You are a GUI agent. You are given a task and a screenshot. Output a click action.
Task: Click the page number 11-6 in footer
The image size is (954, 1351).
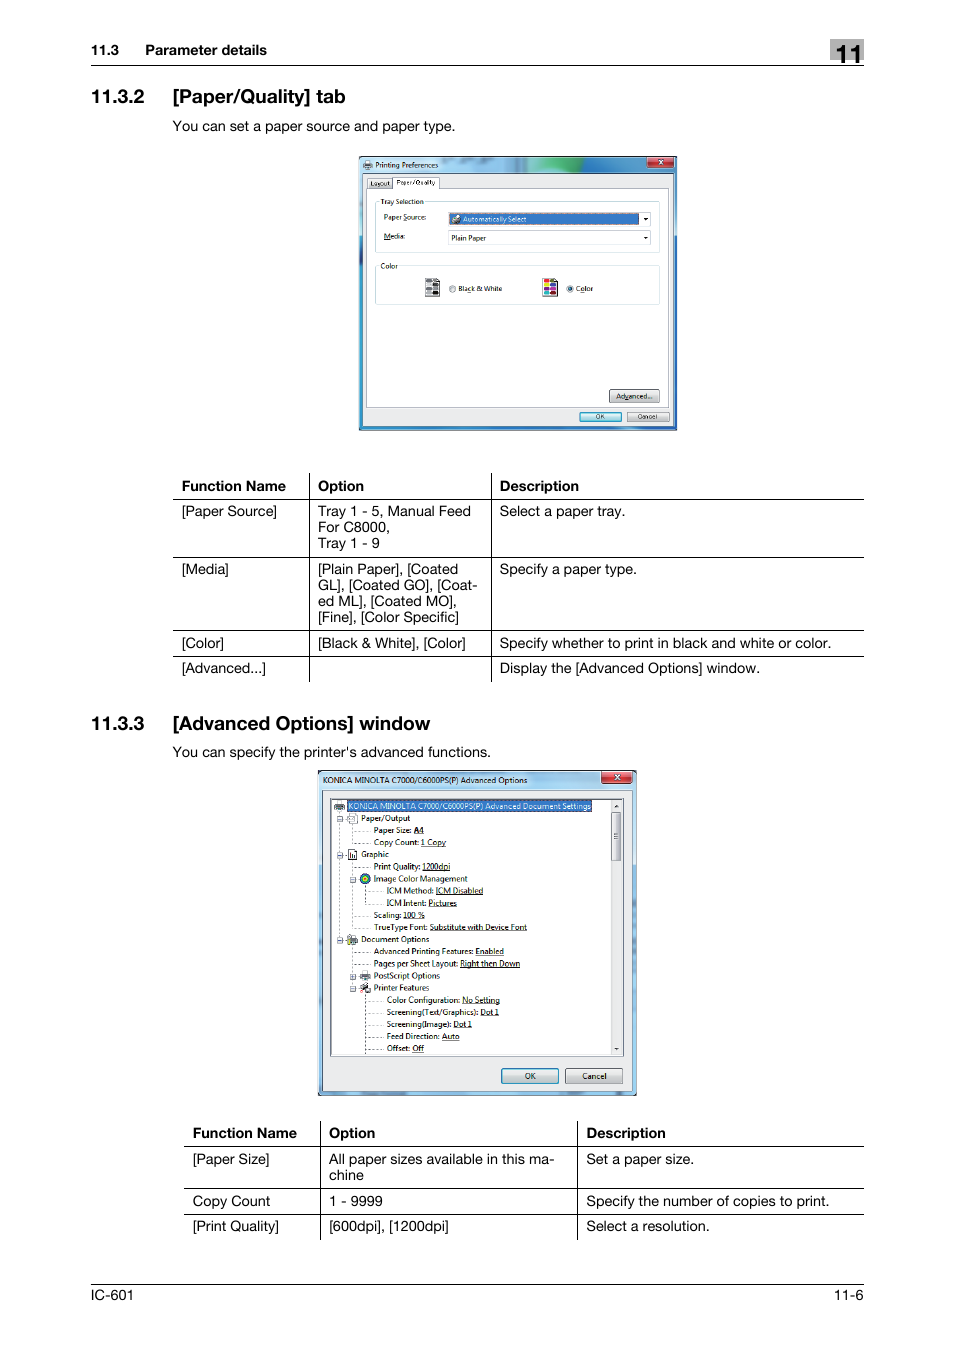849,1295
